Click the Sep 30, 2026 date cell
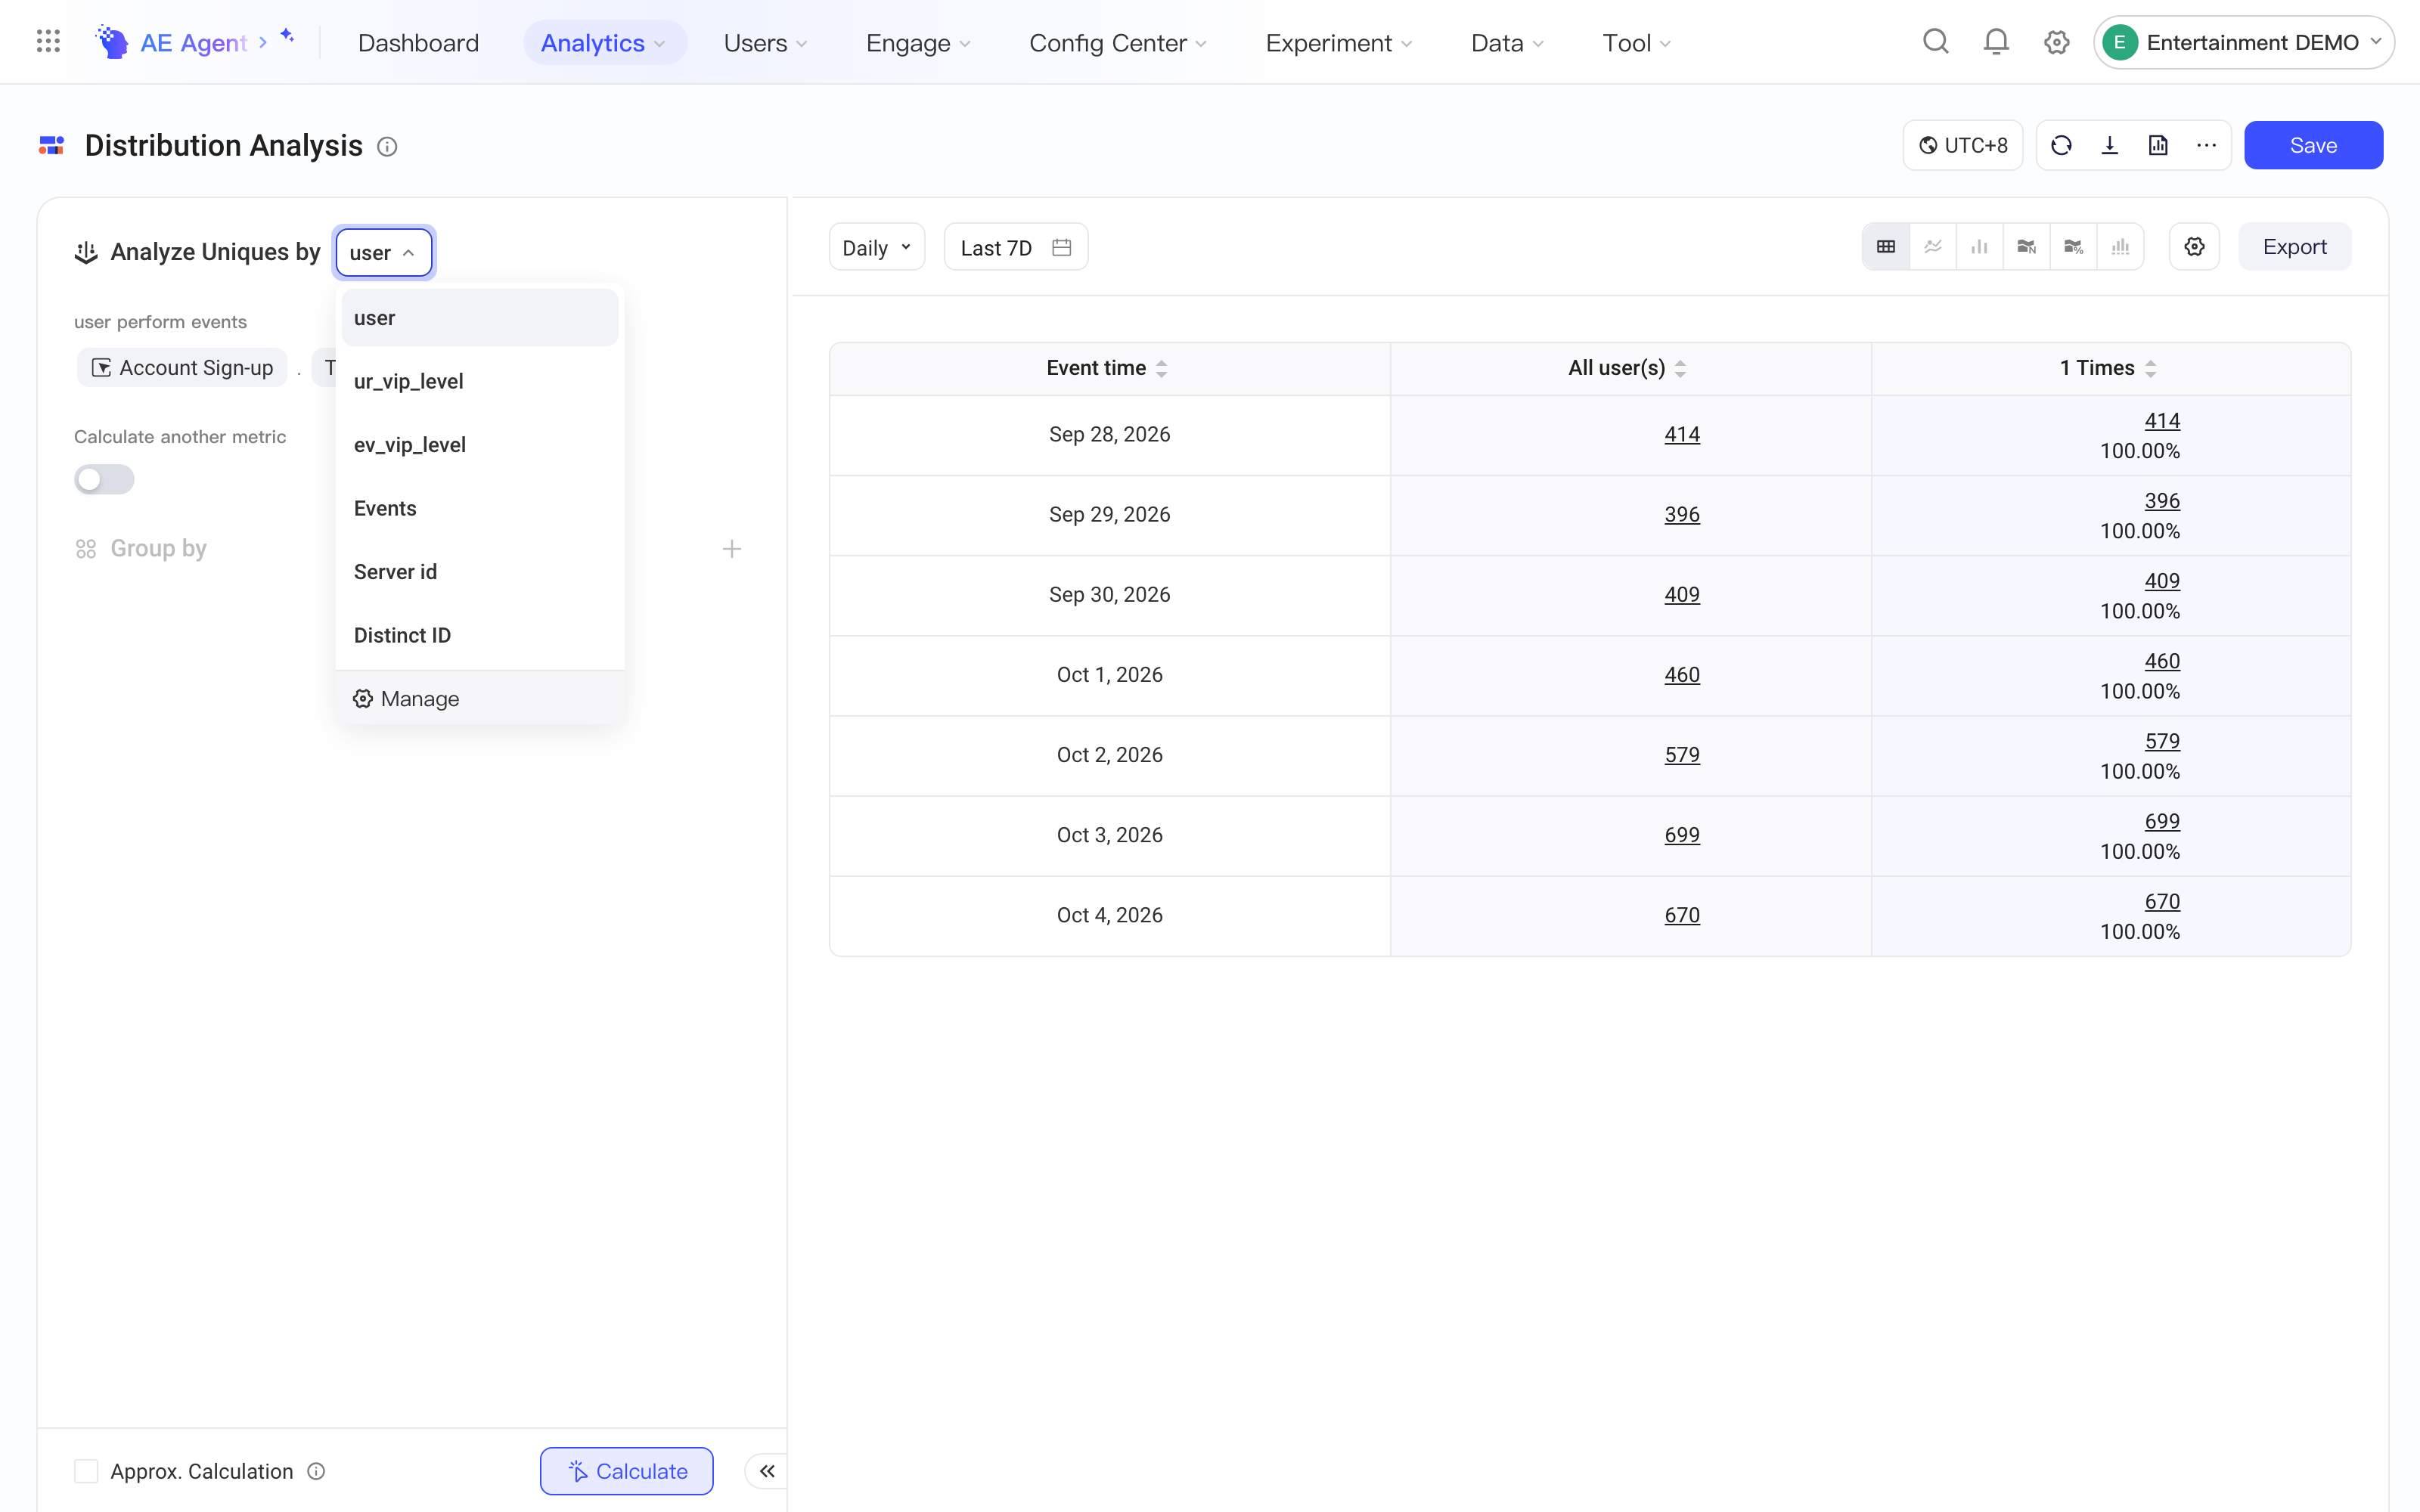 1109,595
